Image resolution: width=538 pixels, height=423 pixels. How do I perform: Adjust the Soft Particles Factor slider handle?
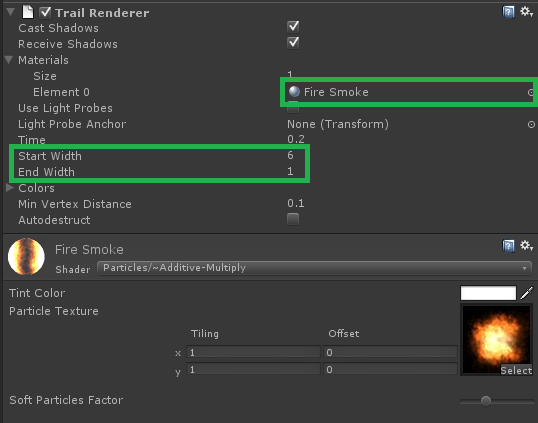click(x=486, y=401)
